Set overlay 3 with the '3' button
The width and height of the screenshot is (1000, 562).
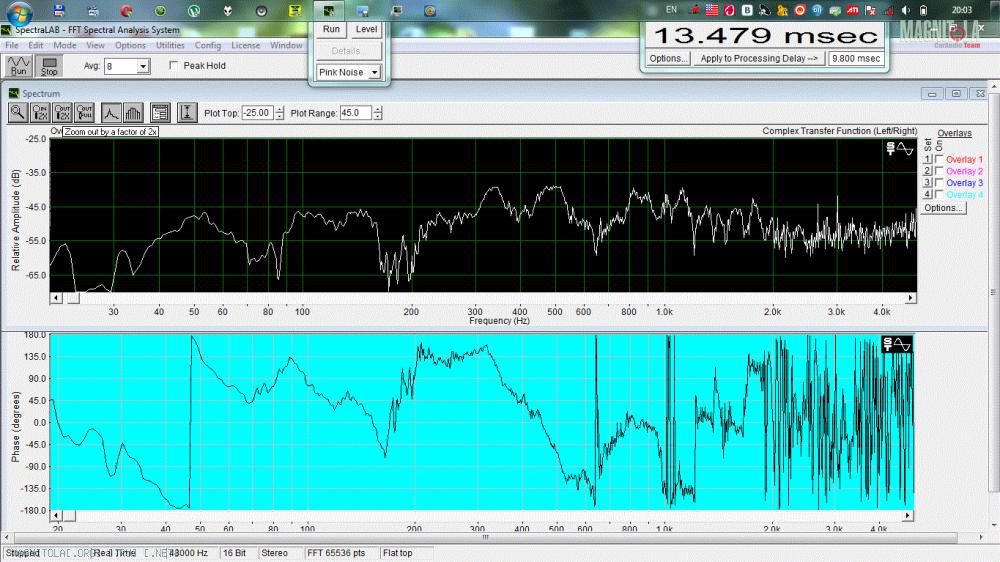coord(928,182)
